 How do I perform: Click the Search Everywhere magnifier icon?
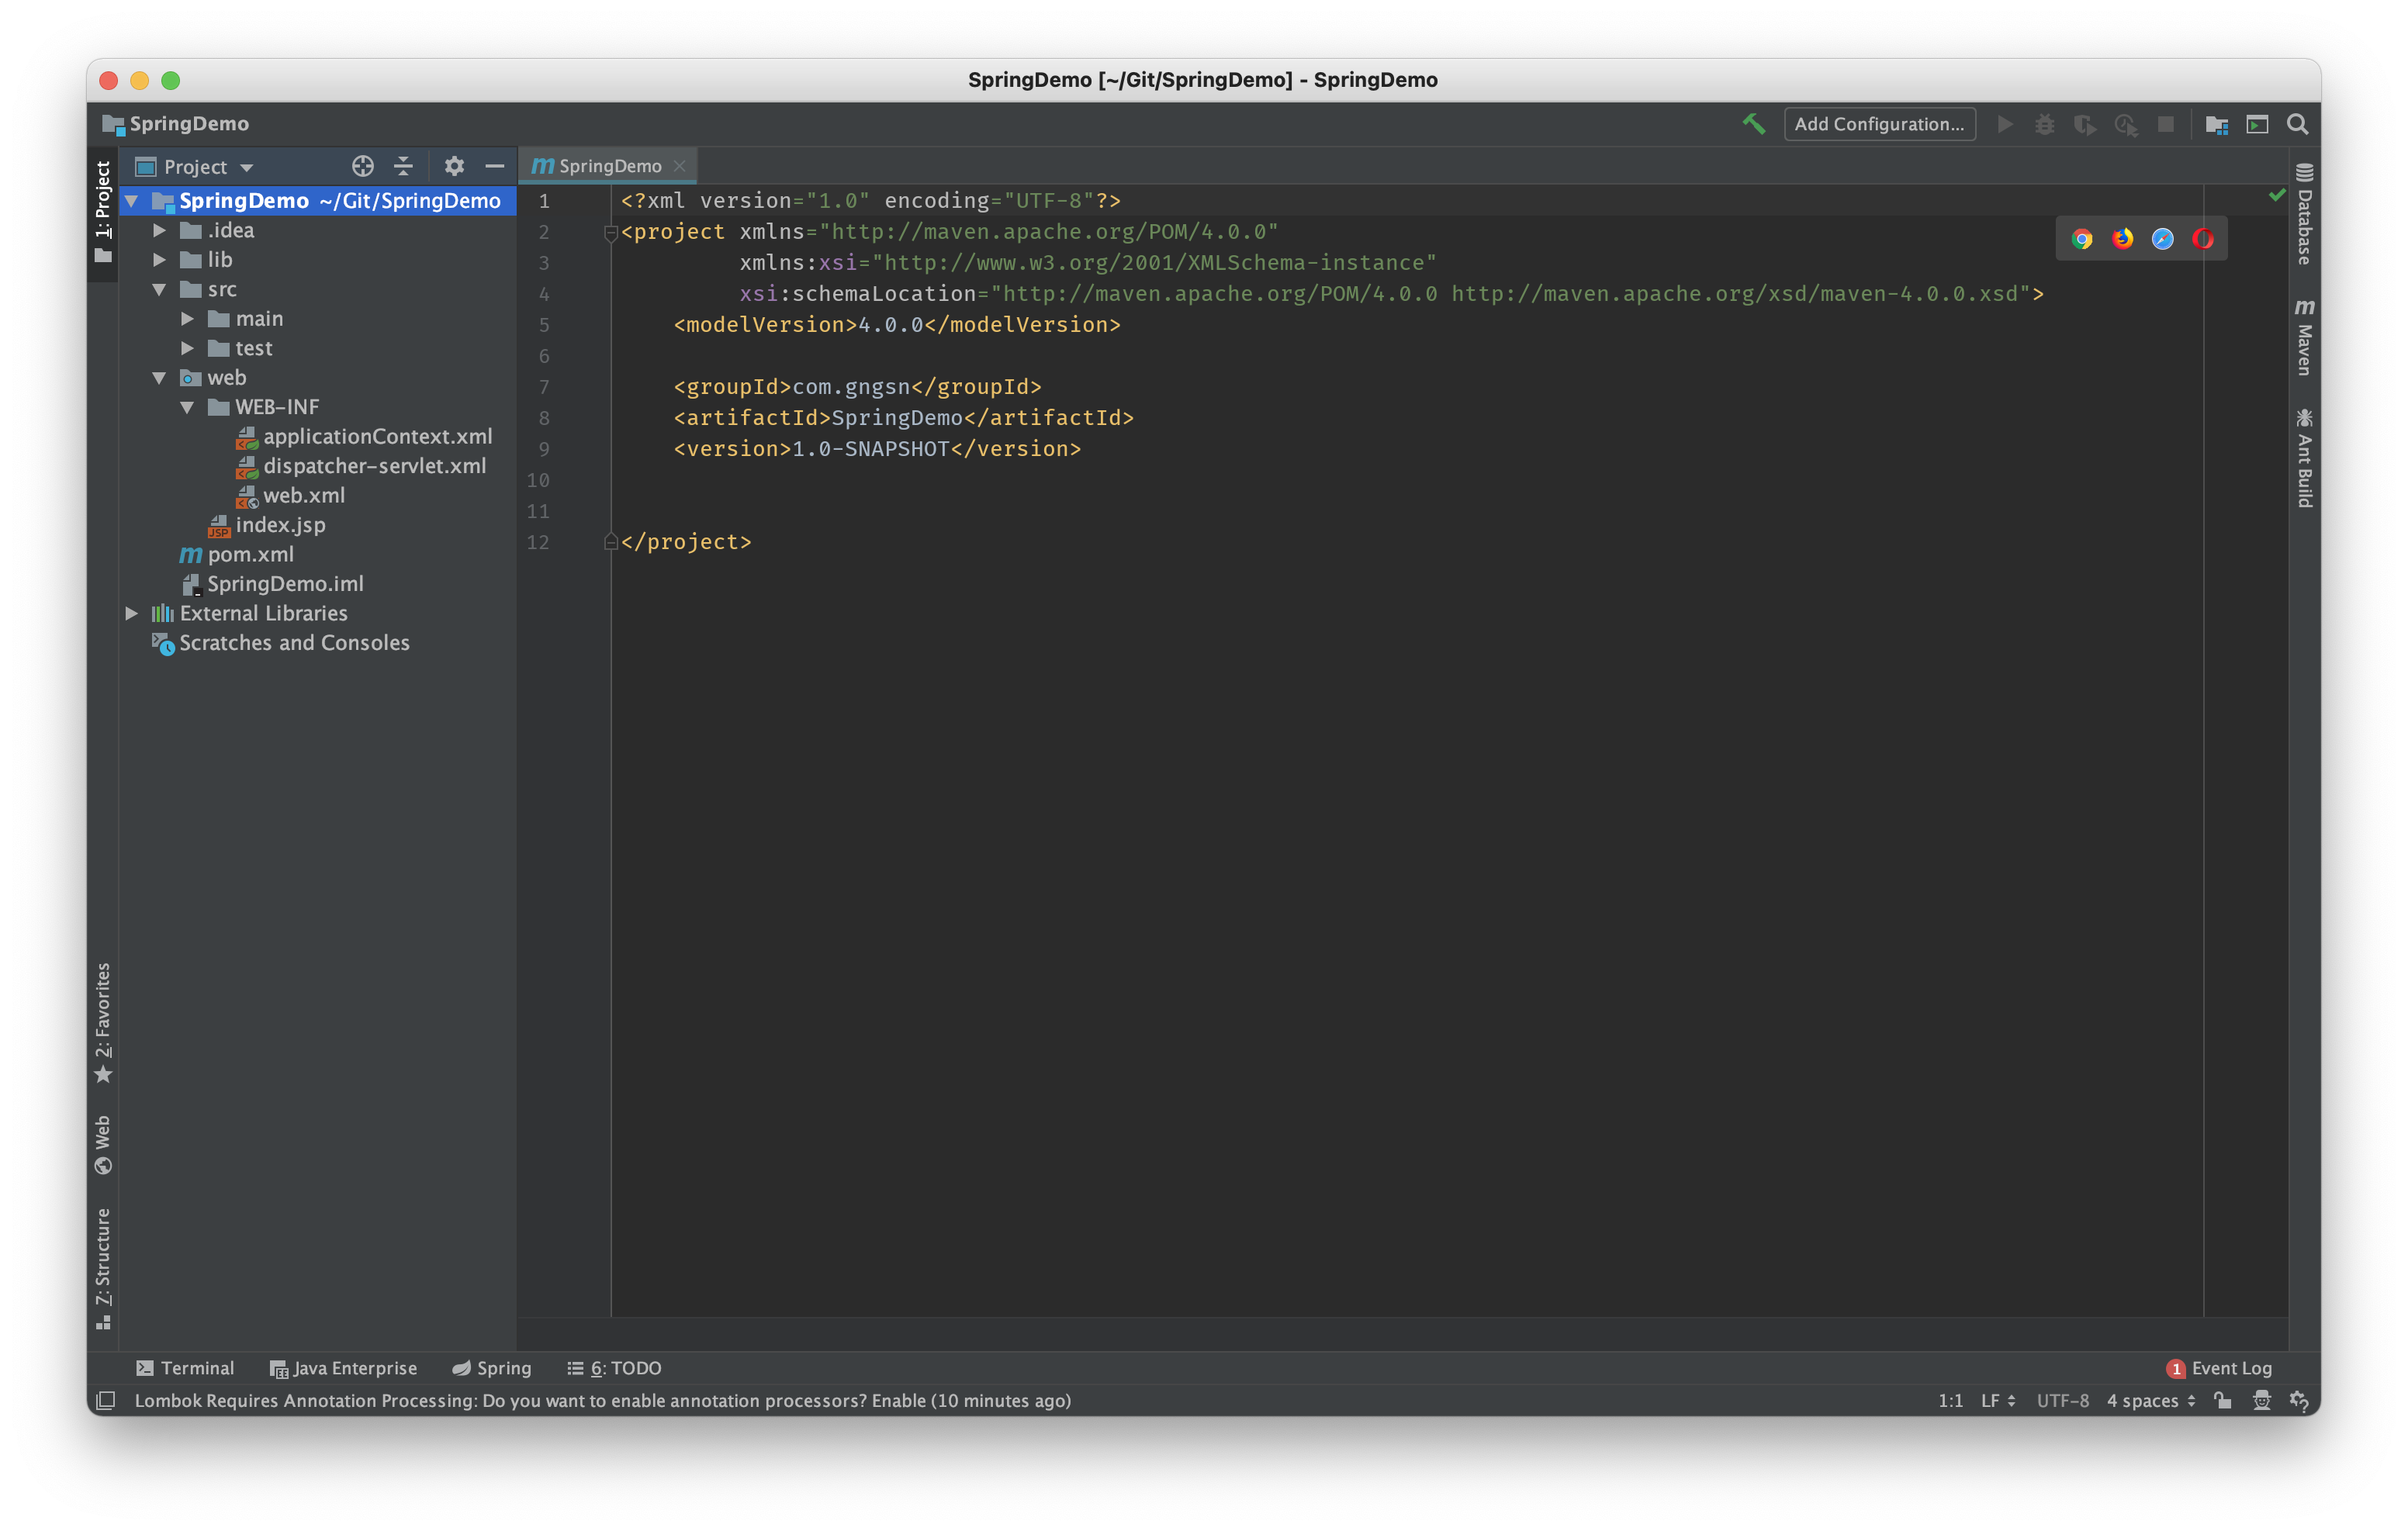point(2297,124)
